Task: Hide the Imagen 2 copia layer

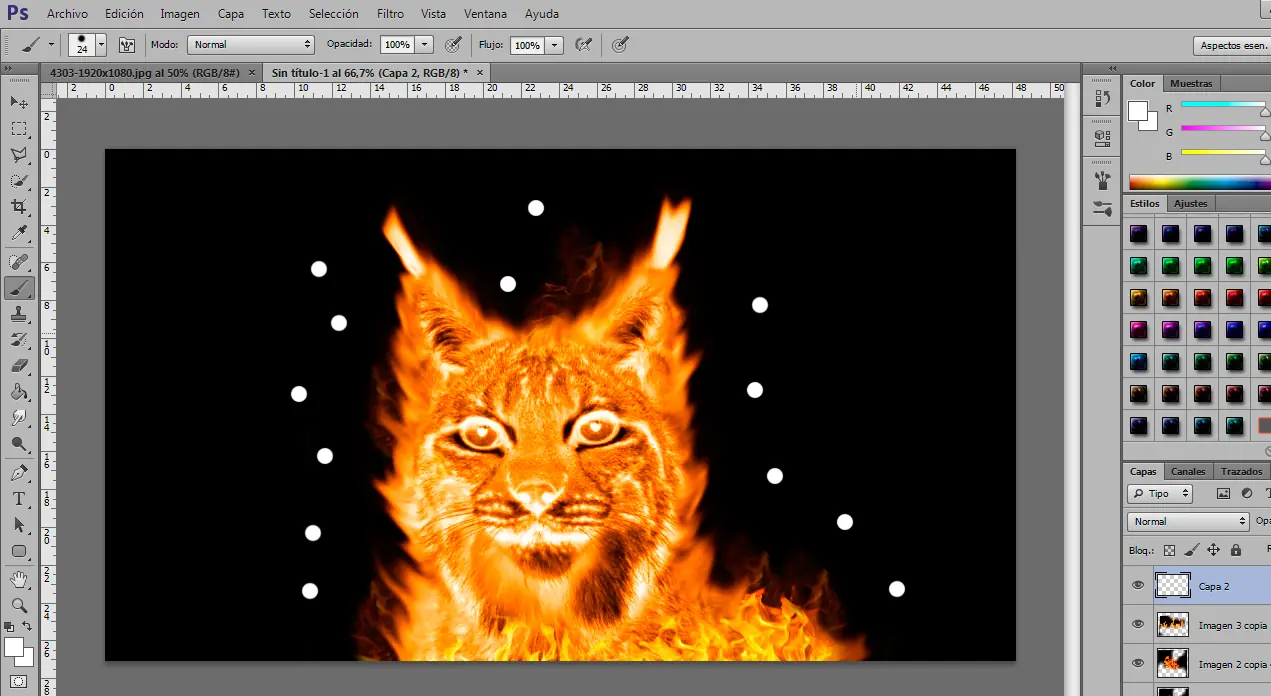Action: (x=1138, y=663)
